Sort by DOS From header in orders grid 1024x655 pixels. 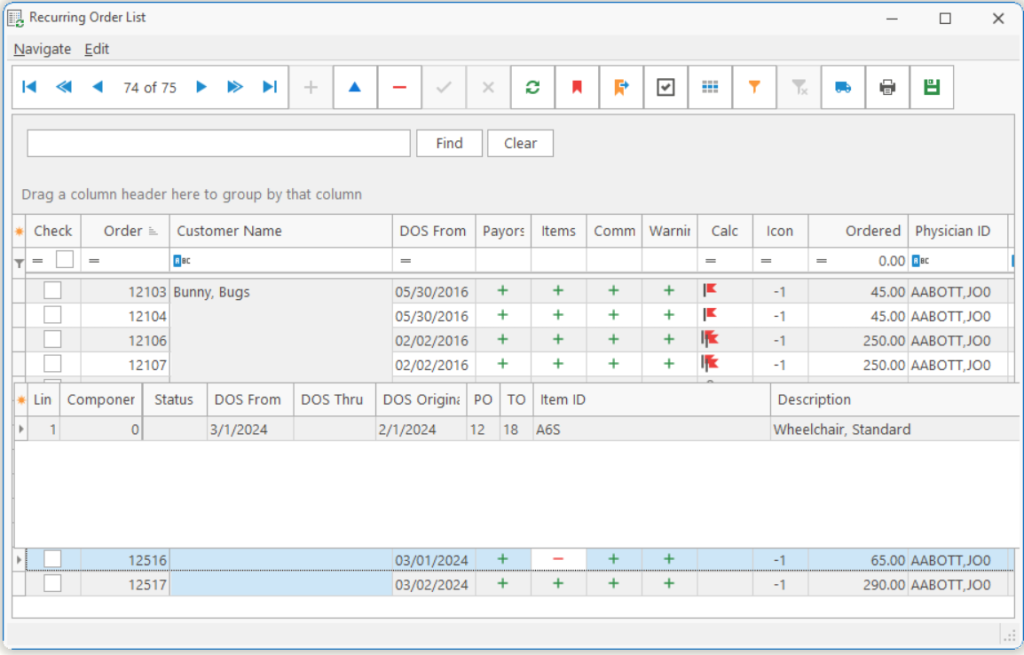434,231
